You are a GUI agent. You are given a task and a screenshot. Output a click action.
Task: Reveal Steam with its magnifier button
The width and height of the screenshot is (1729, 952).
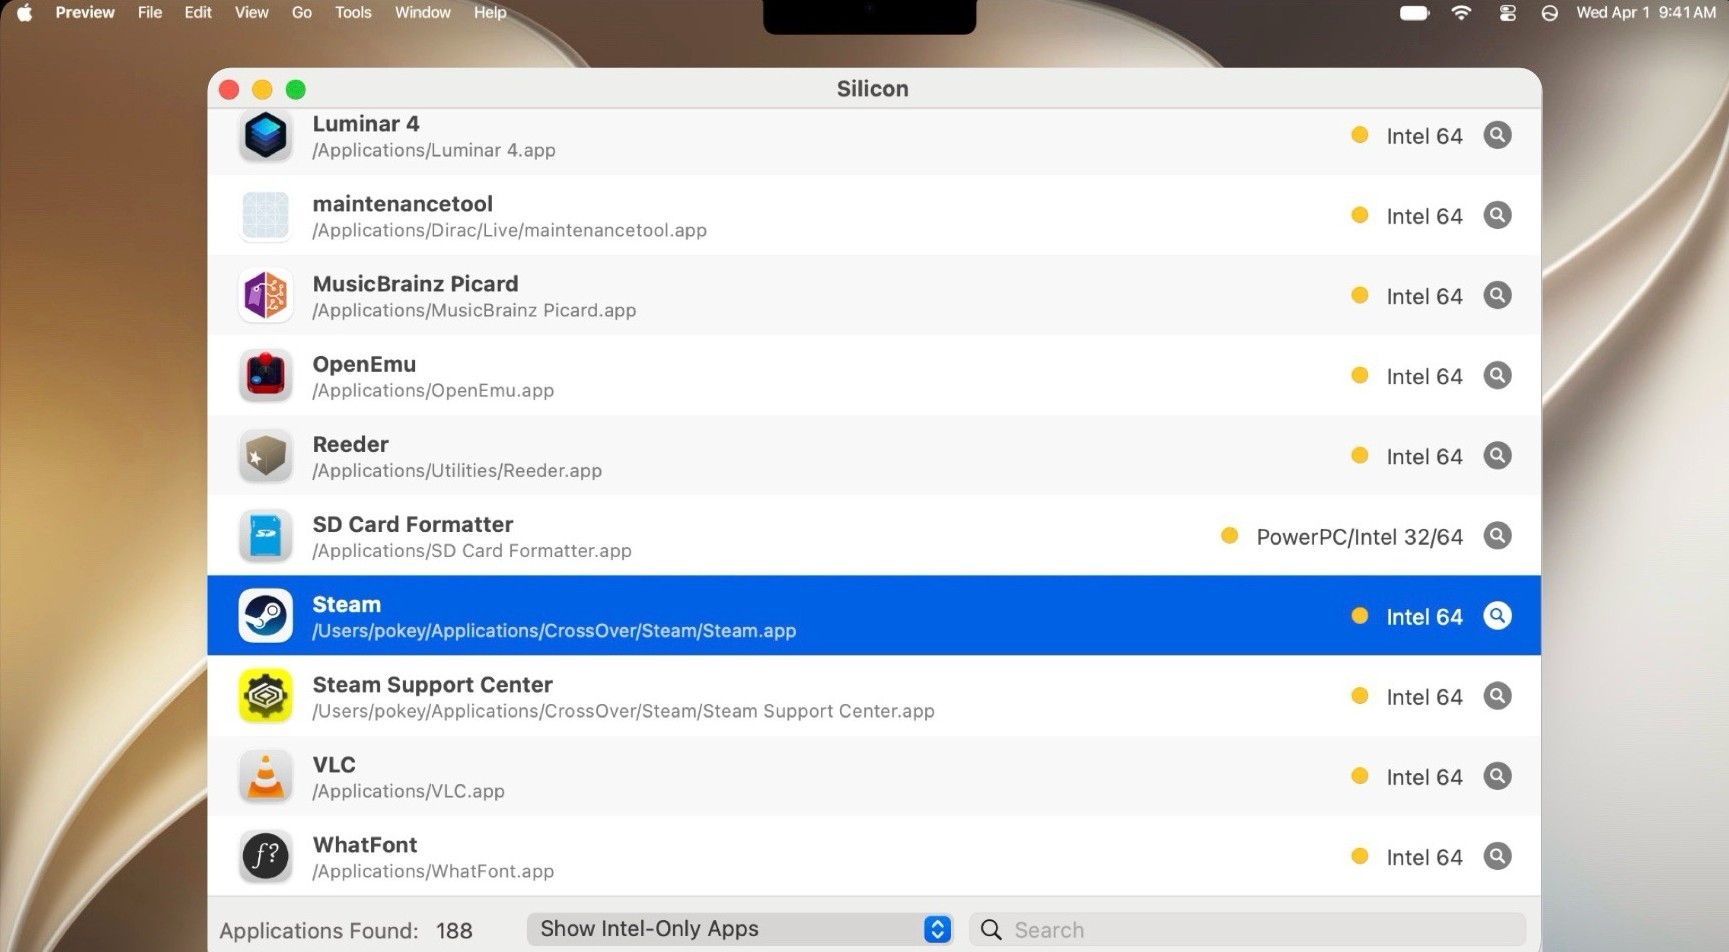(1497, 615)
